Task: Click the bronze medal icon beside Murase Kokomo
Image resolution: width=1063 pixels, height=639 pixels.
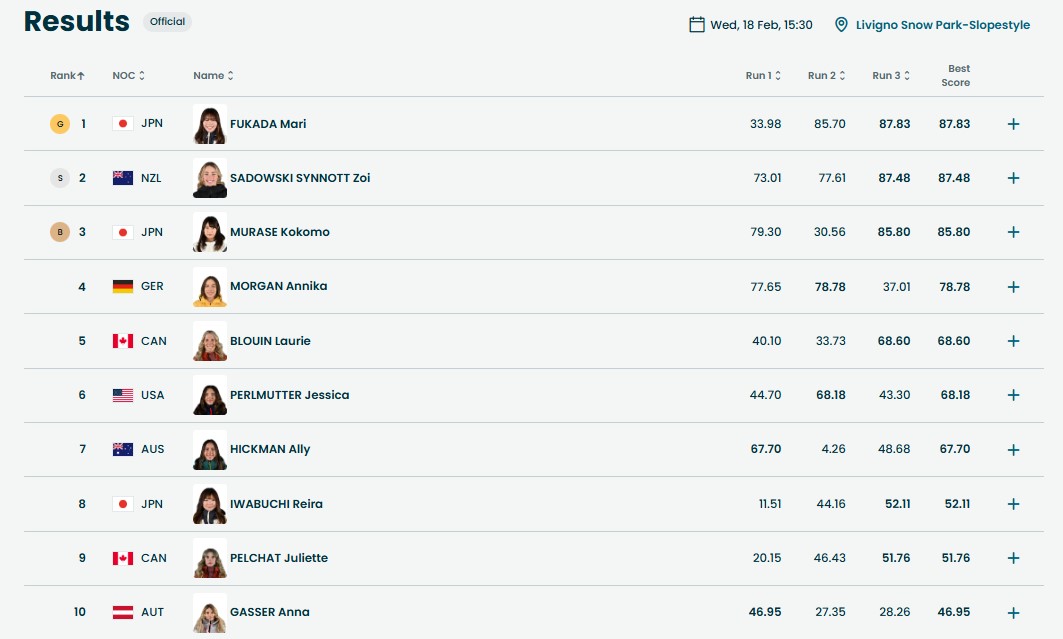Action: [60, 232]
